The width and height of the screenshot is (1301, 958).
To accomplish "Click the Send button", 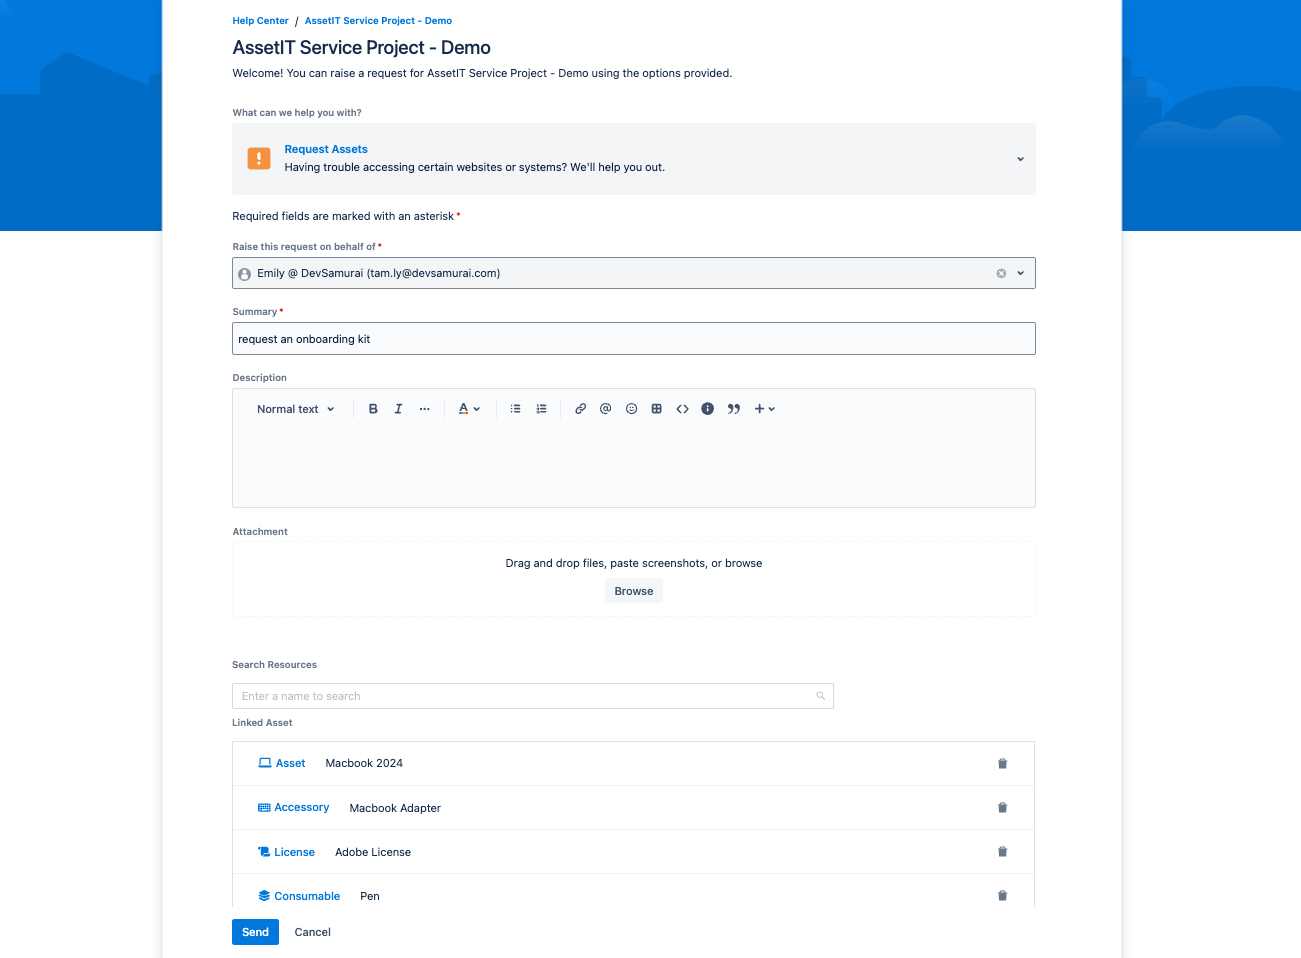I will (x=255, y=932).
